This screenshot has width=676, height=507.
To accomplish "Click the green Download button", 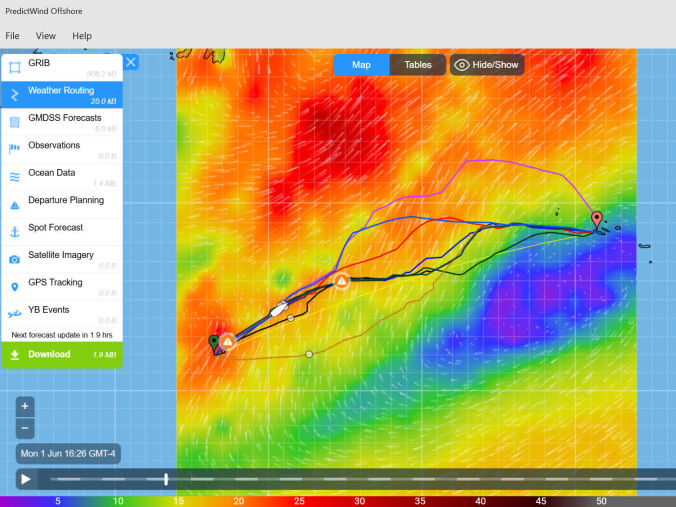I will 62,354.
